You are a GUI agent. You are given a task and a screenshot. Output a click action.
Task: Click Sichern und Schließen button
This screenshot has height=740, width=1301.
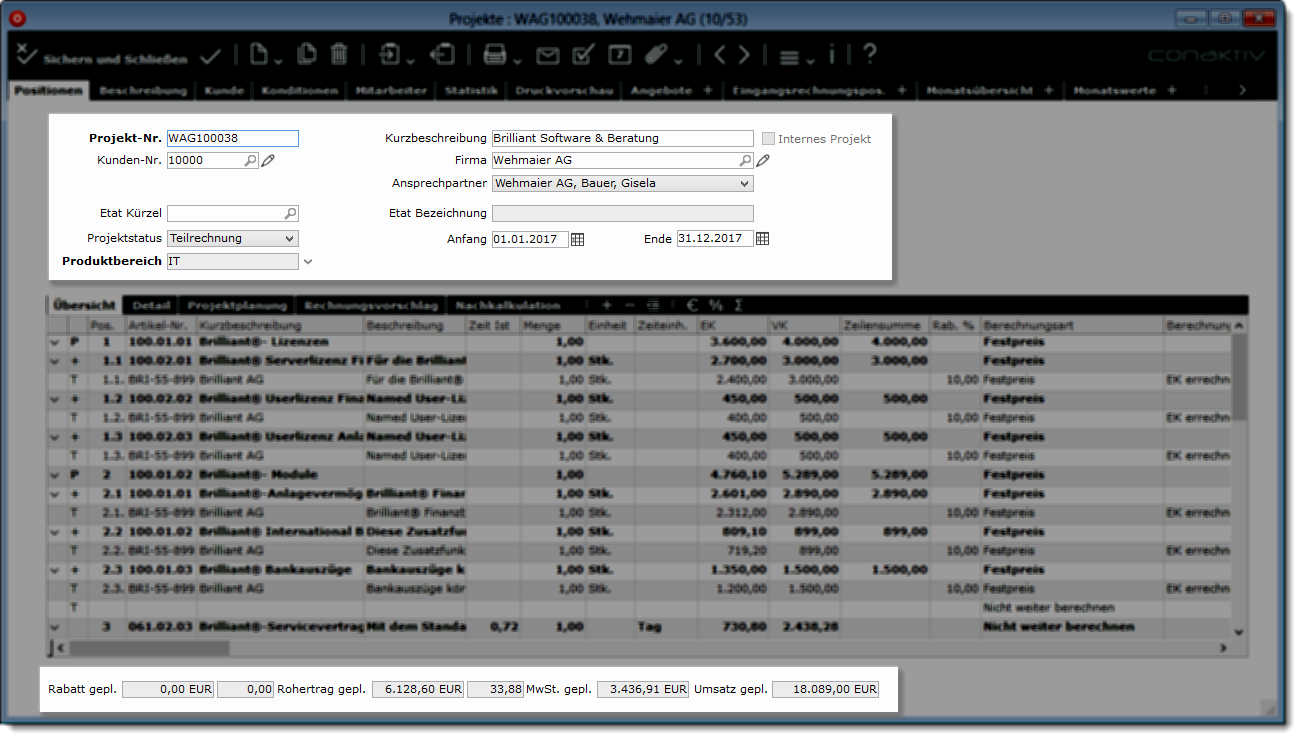coord(102,58)
